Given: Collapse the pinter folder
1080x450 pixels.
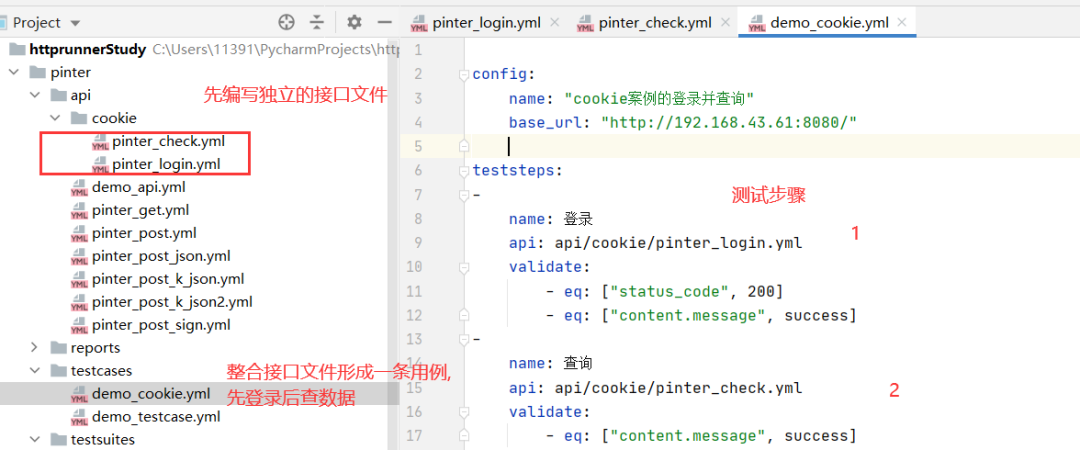Looking at the screenshot, I should coord(12,72).
